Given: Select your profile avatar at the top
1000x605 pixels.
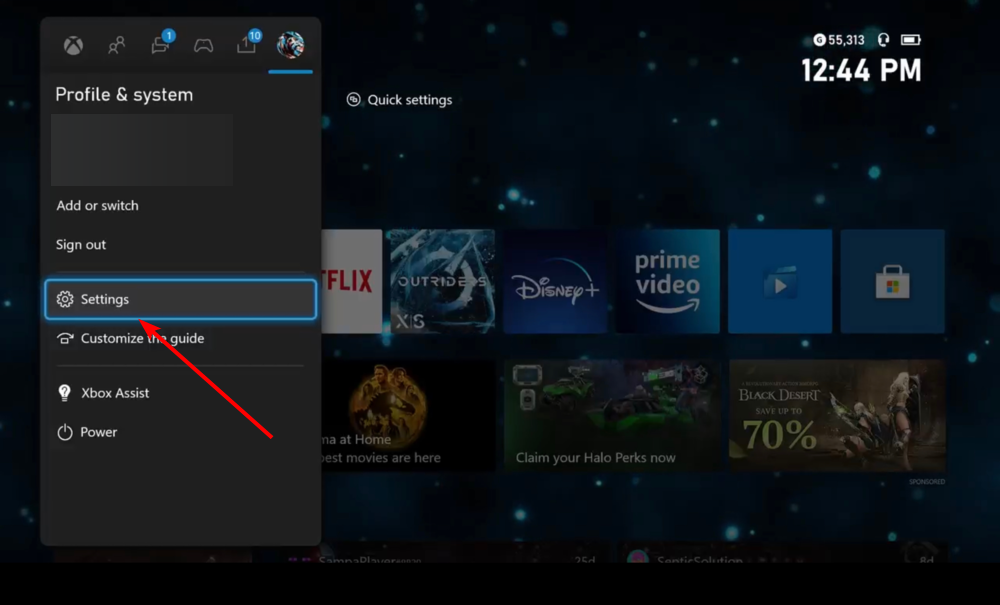Looking at the screenshot, I should tap(290, 44).
